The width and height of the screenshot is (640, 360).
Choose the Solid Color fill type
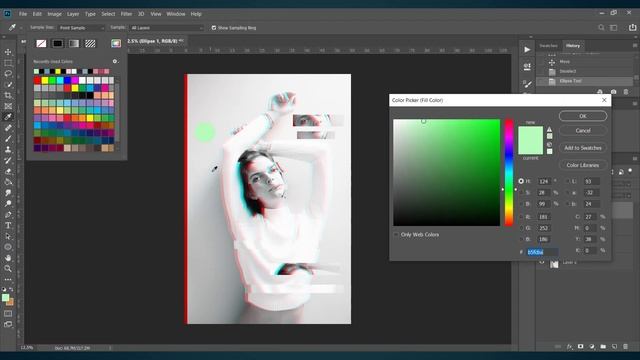(x=58, y=43)
